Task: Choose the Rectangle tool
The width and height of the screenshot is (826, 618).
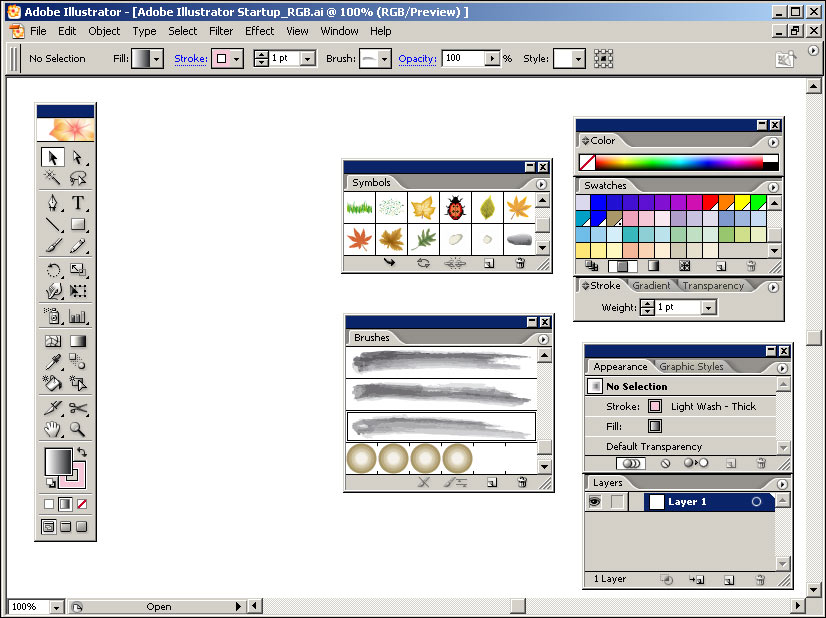Action: click(77, 224)
